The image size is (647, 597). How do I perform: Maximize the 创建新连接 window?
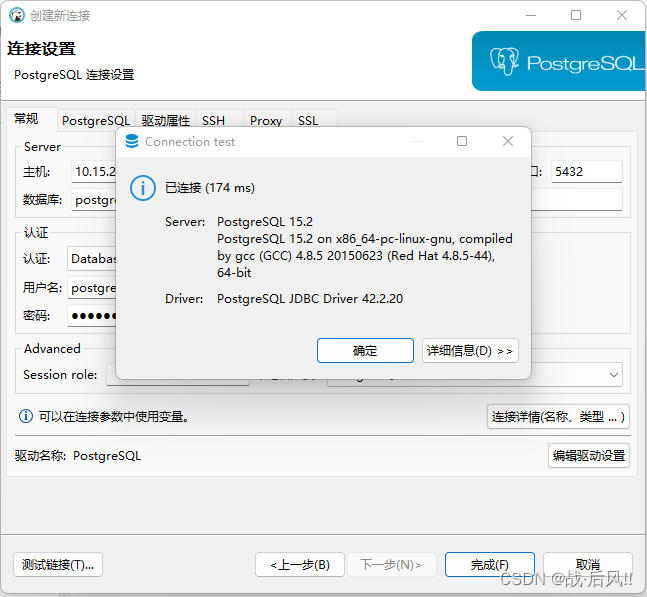pos(576,15)
